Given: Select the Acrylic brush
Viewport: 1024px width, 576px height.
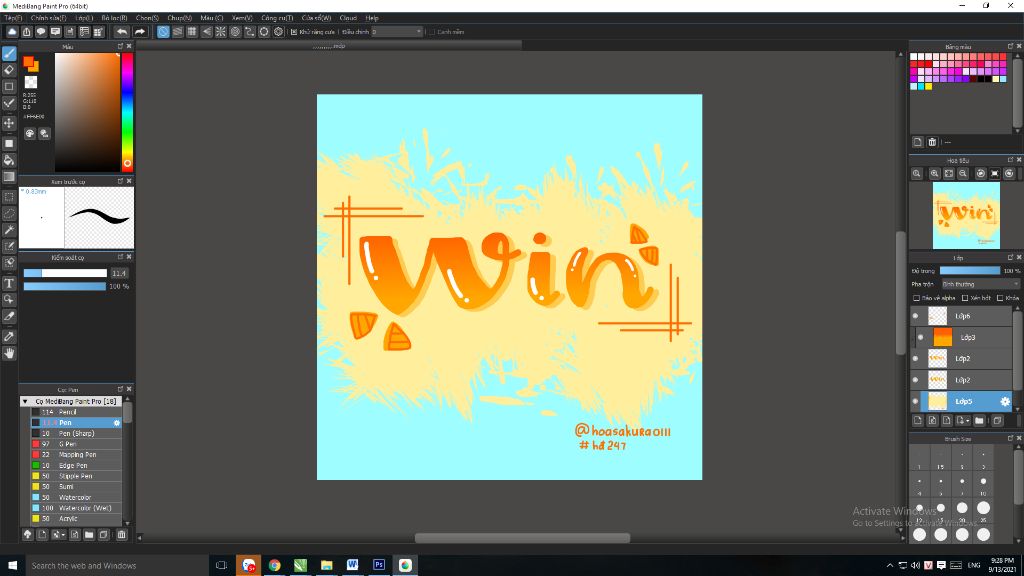Looking at the screenshot, I should pos(76,519).
